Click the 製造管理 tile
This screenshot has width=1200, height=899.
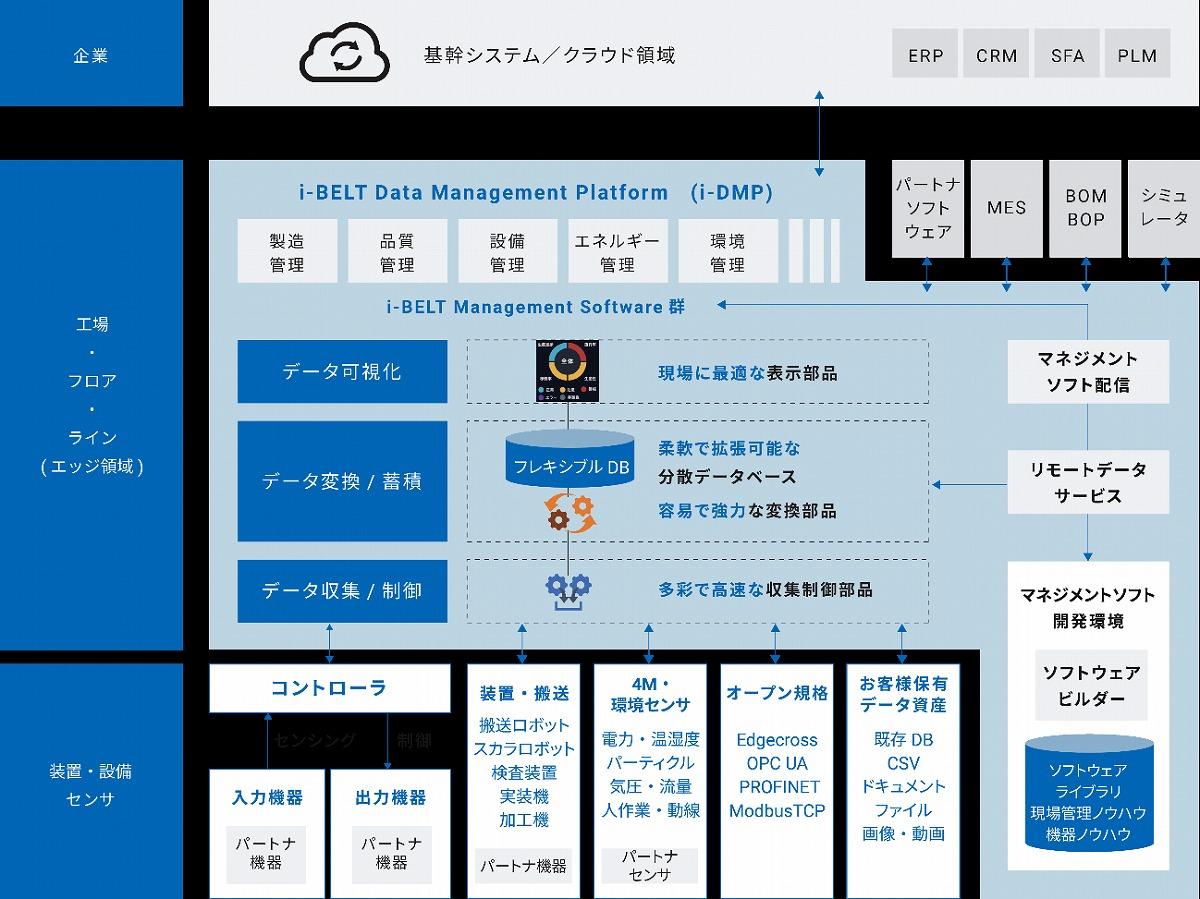click(x=287, y=251)
